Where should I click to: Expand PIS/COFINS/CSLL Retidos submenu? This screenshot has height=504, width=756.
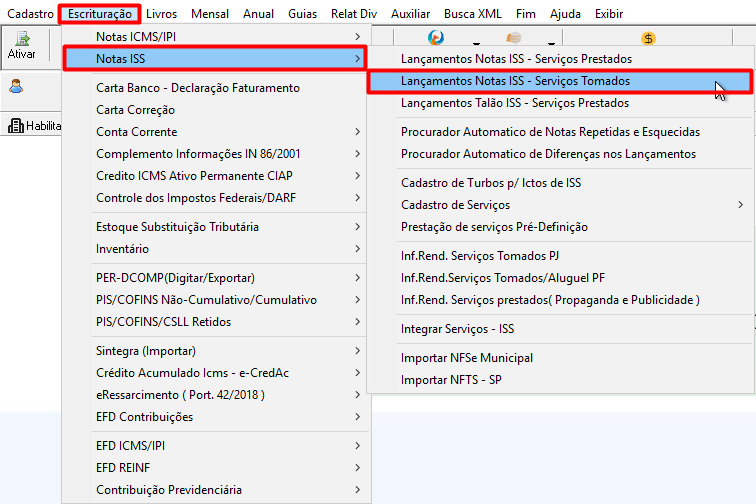[216, 322]
